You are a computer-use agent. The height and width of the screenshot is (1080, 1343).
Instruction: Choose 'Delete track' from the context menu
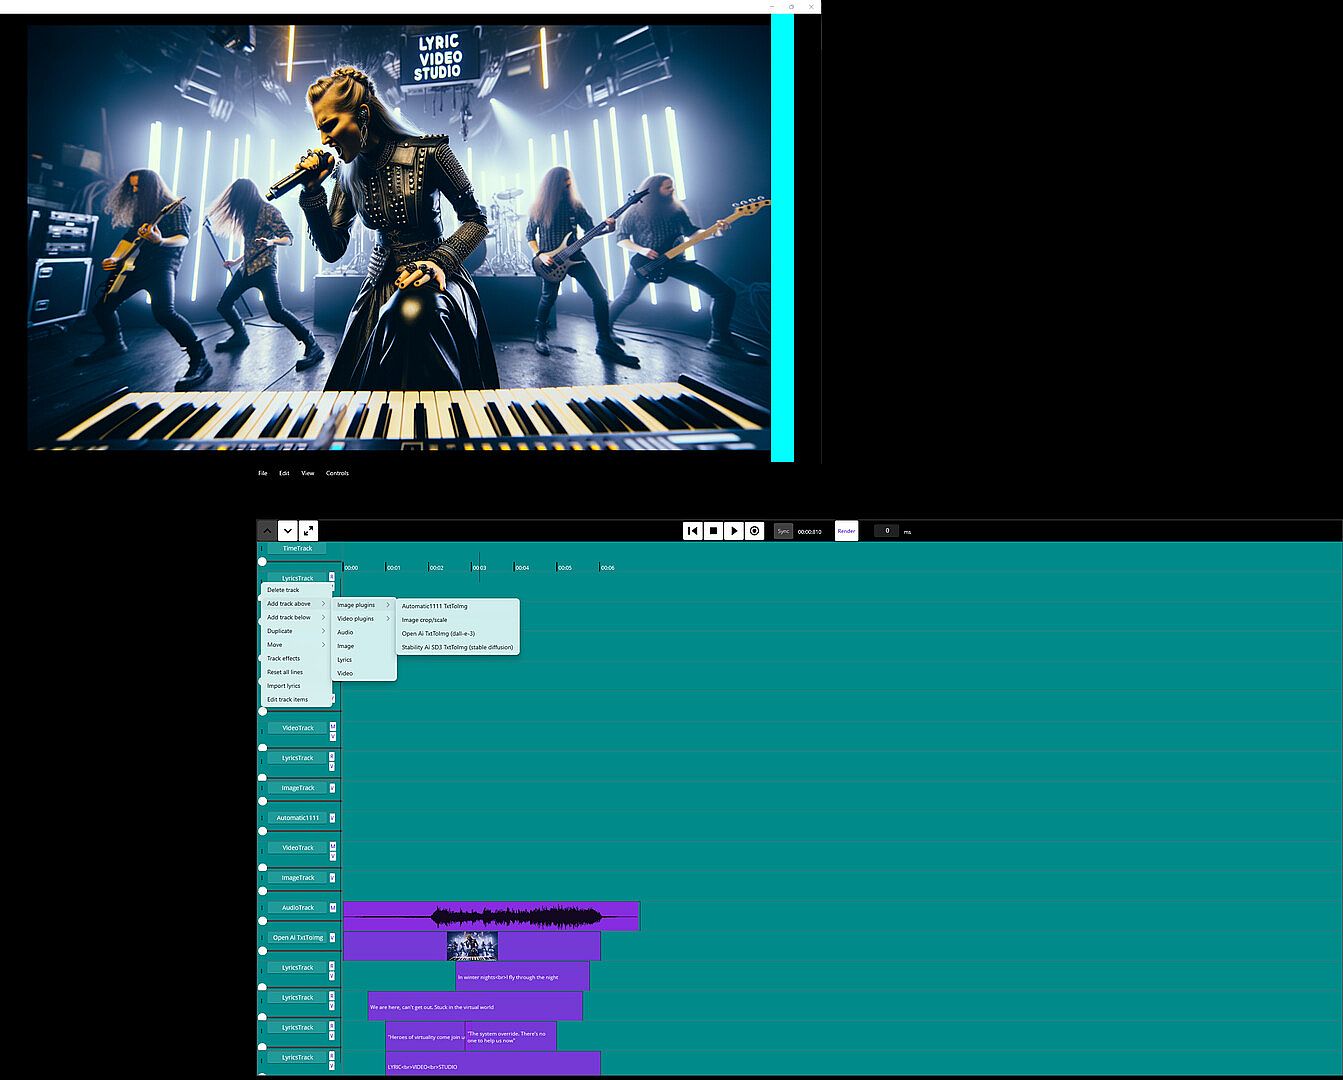click(x=296, y=590)
